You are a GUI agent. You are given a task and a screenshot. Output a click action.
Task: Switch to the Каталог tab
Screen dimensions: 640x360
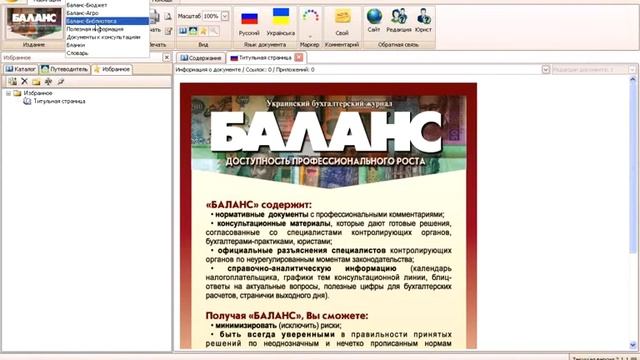20,69
